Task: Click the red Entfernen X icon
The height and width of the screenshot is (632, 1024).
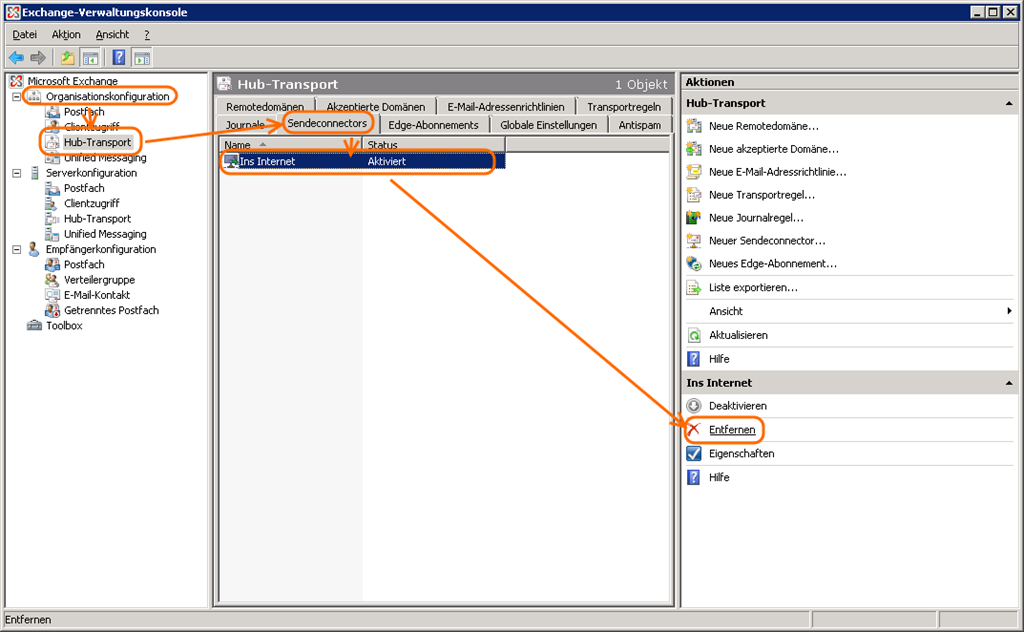Action: point(694,430)
